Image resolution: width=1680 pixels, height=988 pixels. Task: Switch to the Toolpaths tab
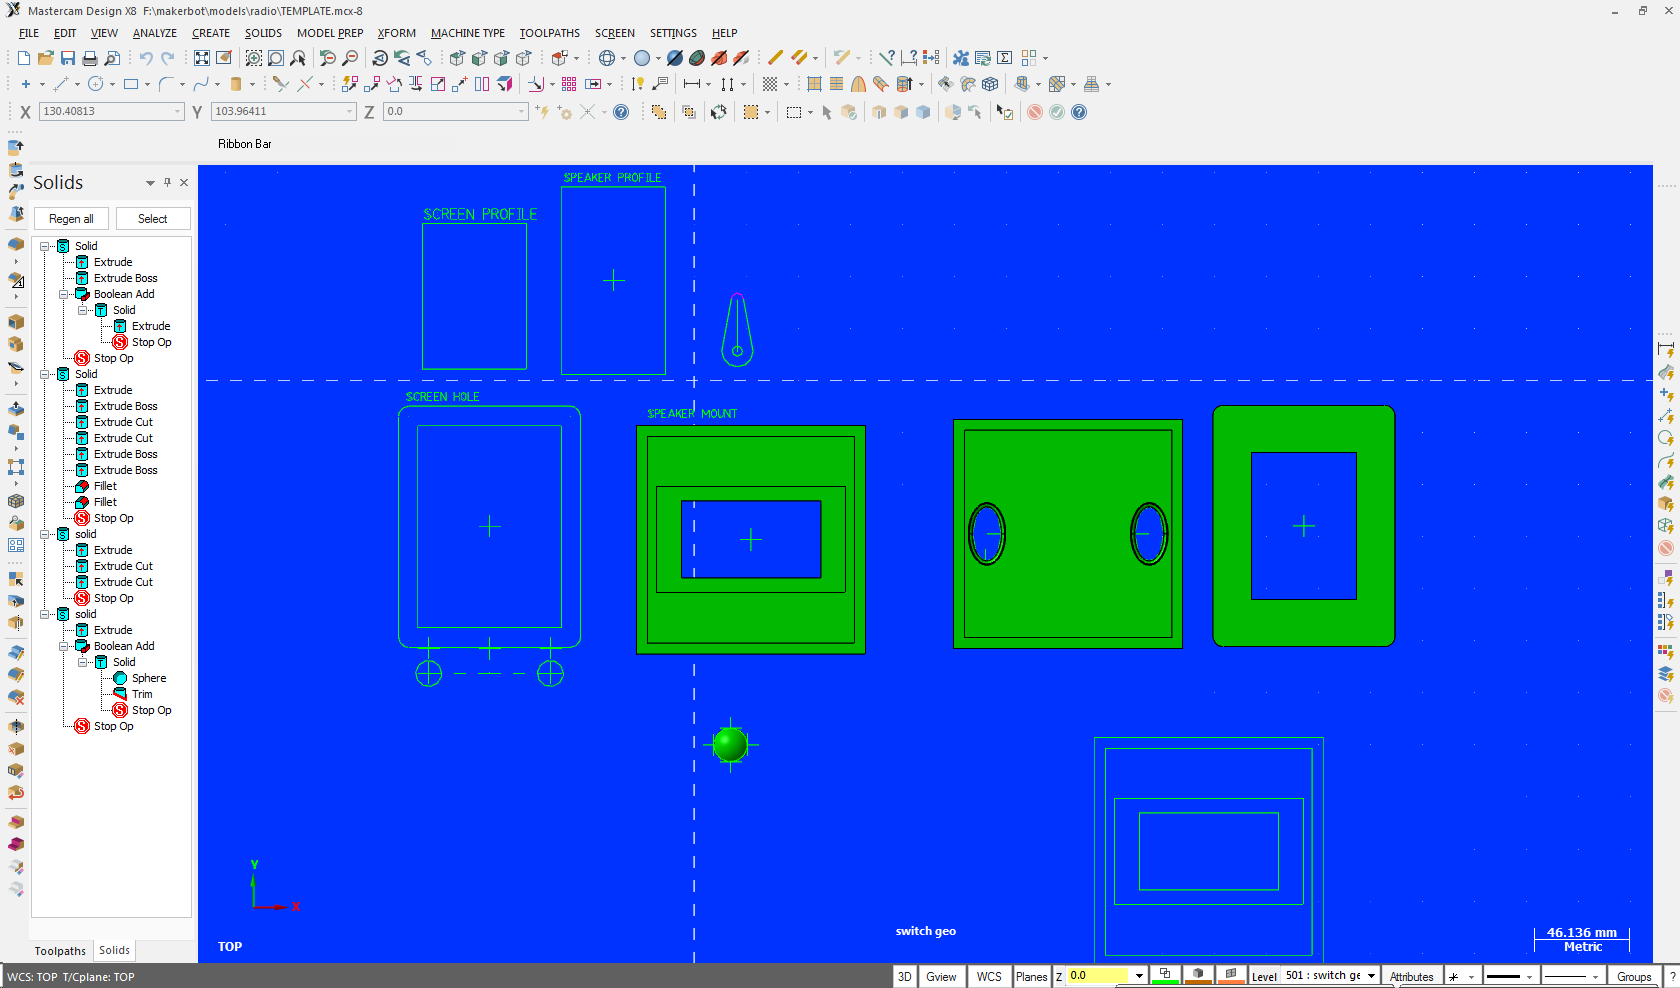click(x=60, y=951)
